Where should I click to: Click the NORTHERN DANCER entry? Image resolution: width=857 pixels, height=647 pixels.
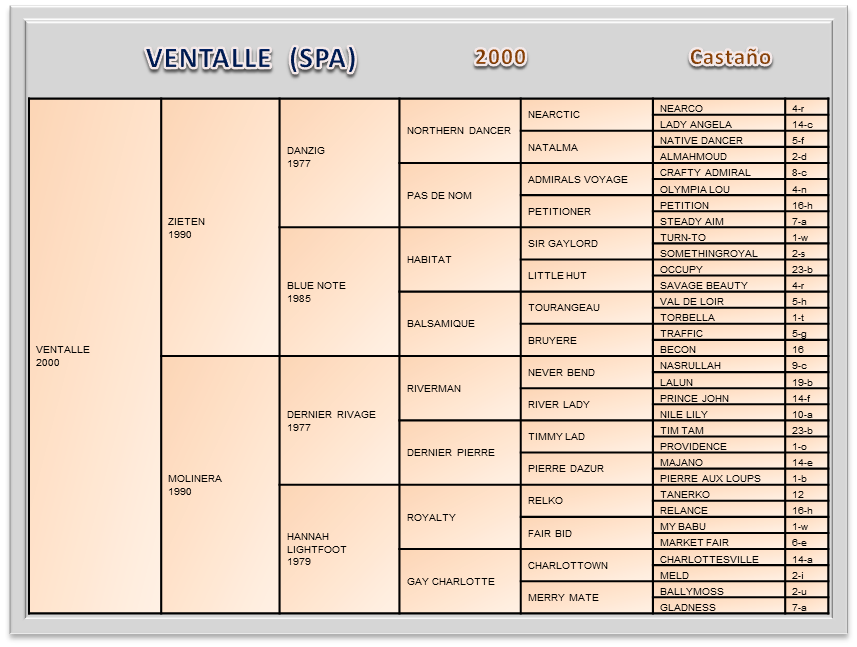[x=459, y=131]
